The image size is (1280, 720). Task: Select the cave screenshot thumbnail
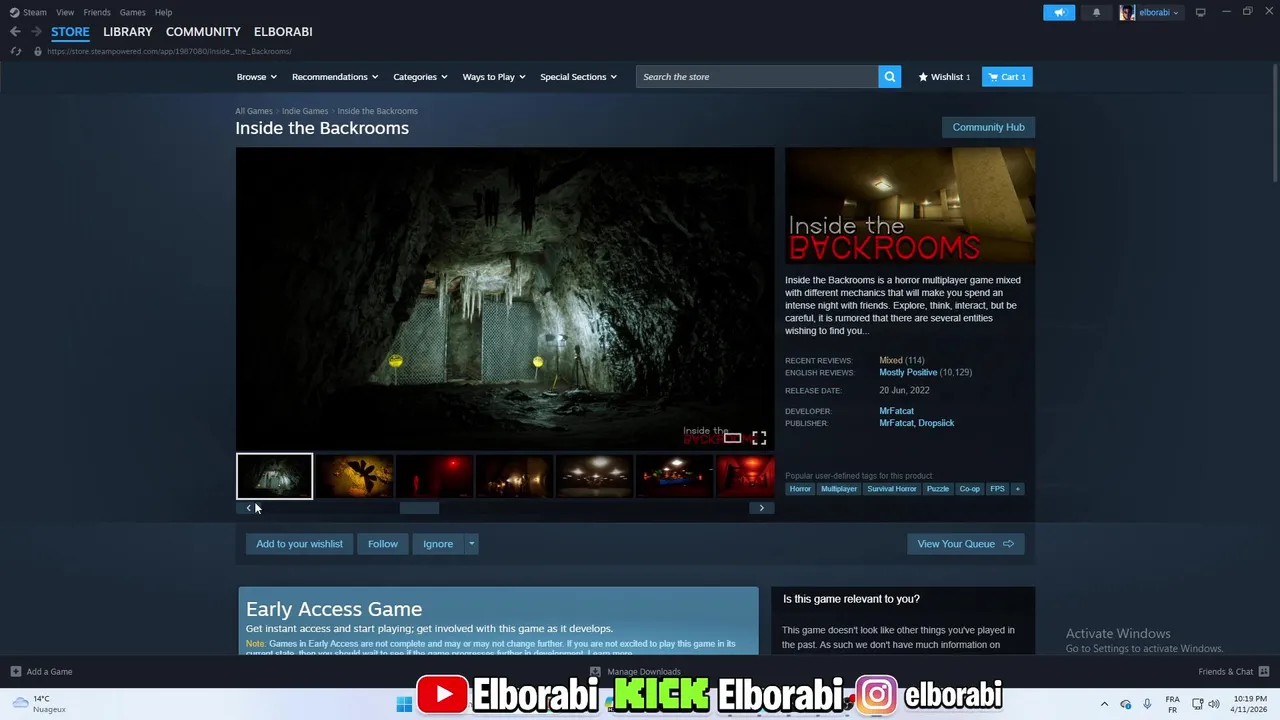(274, 476)
